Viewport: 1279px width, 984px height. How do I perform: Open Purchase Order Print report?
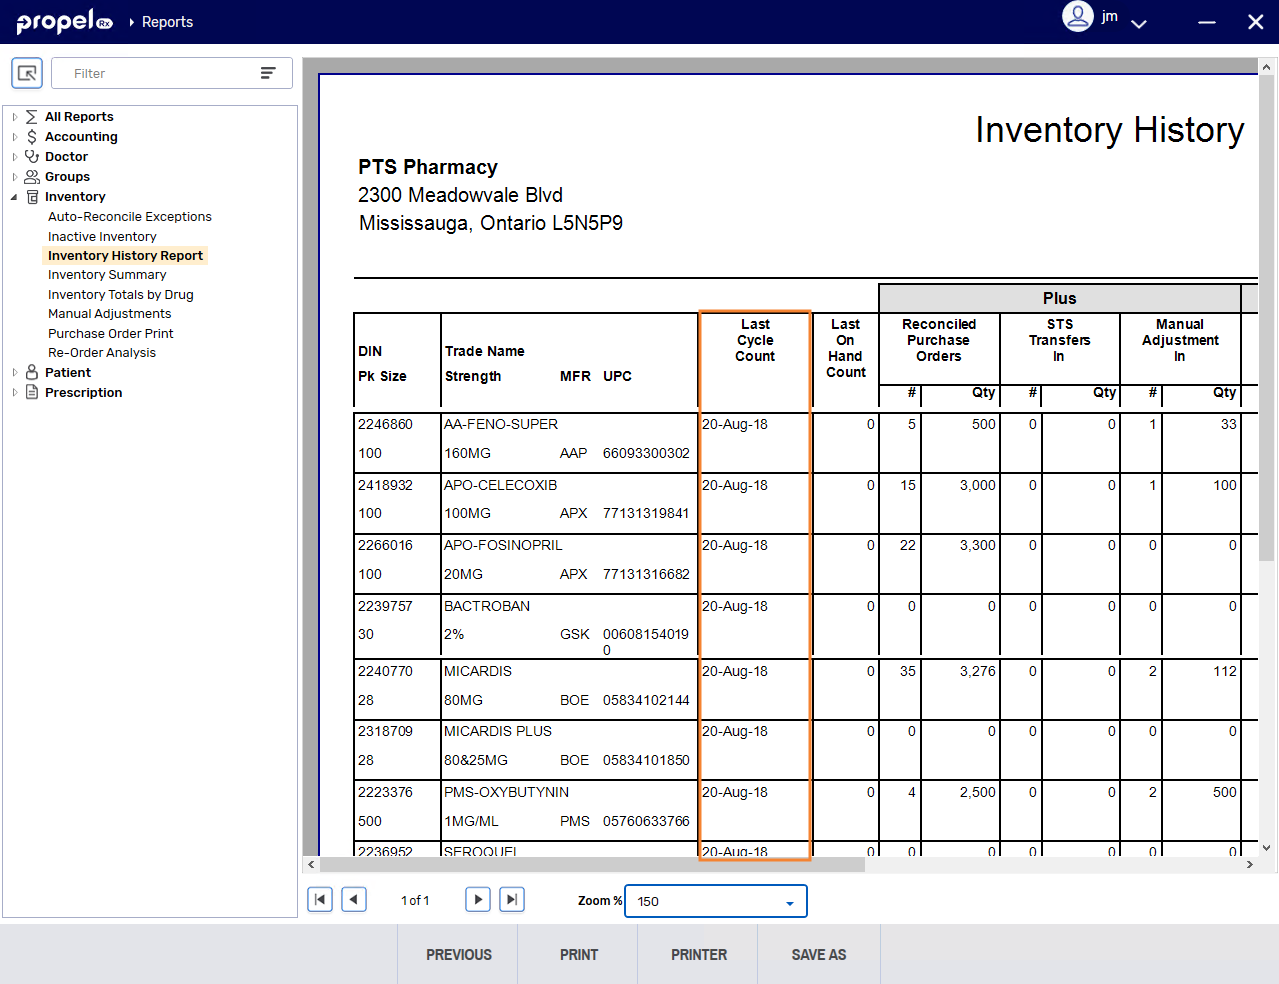pos(111,334)
